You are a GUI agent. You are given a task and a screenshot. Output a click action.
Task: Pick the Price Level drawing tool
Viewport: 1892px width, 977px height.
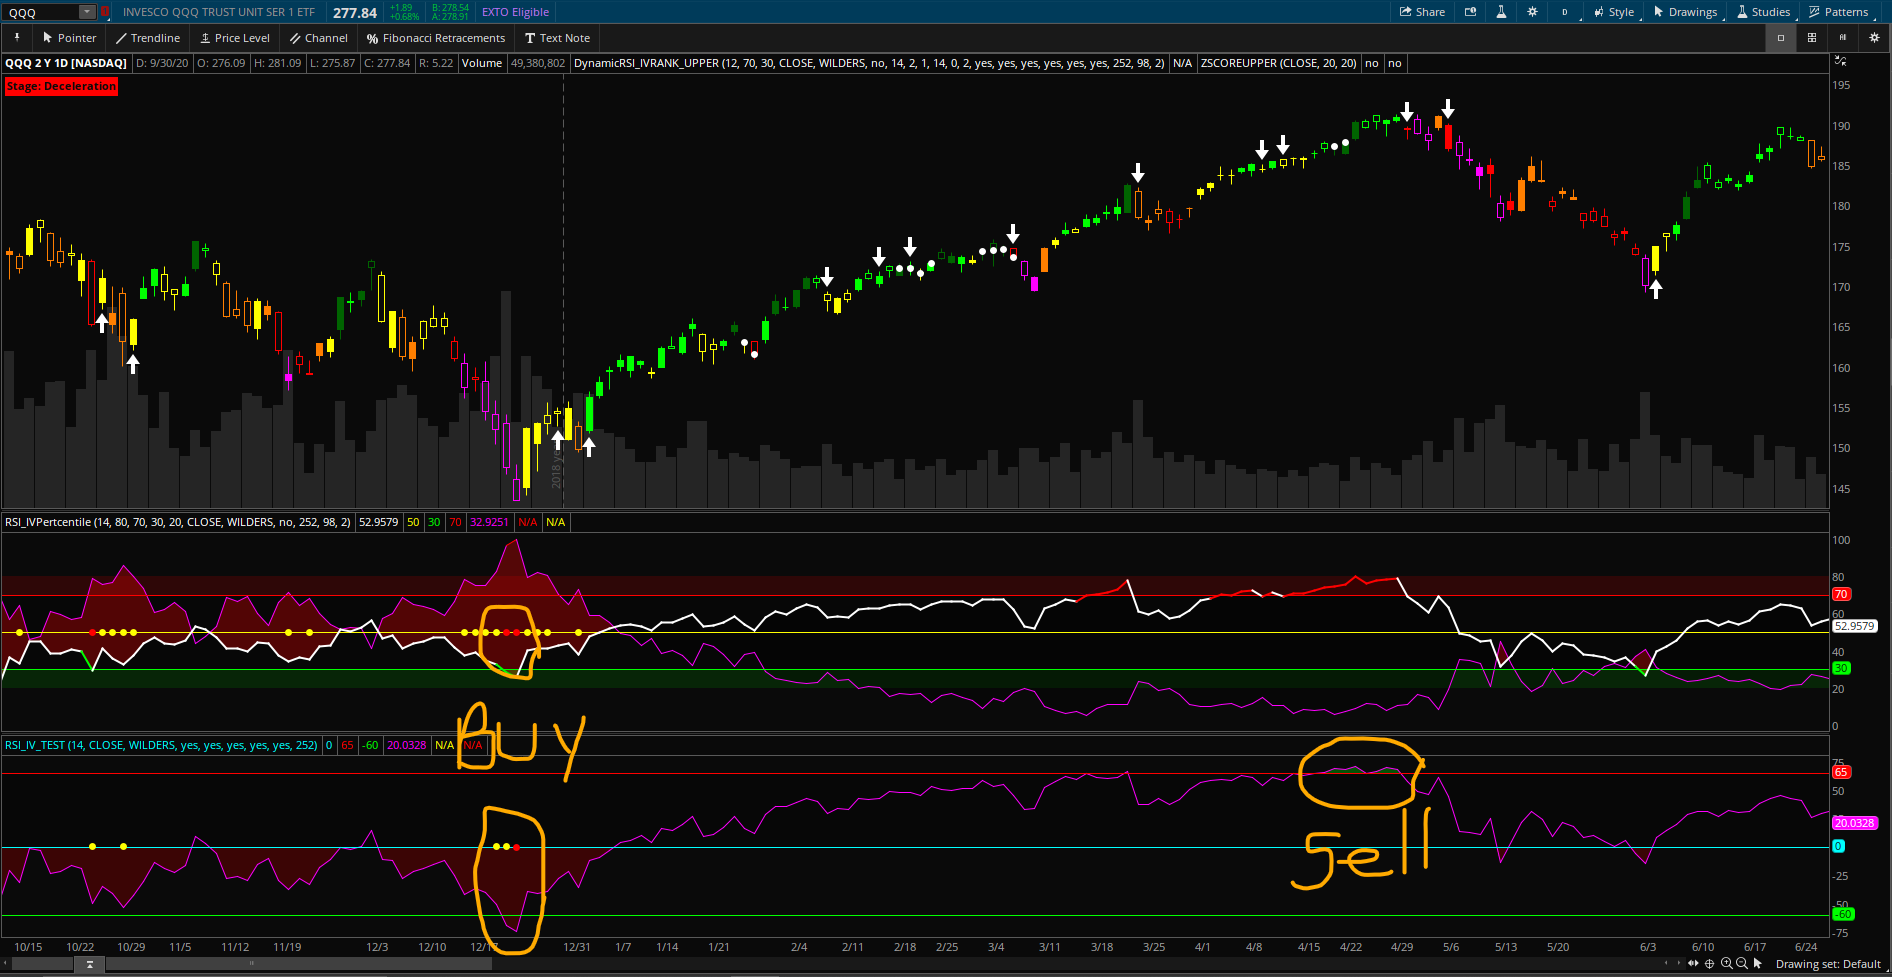234,38
